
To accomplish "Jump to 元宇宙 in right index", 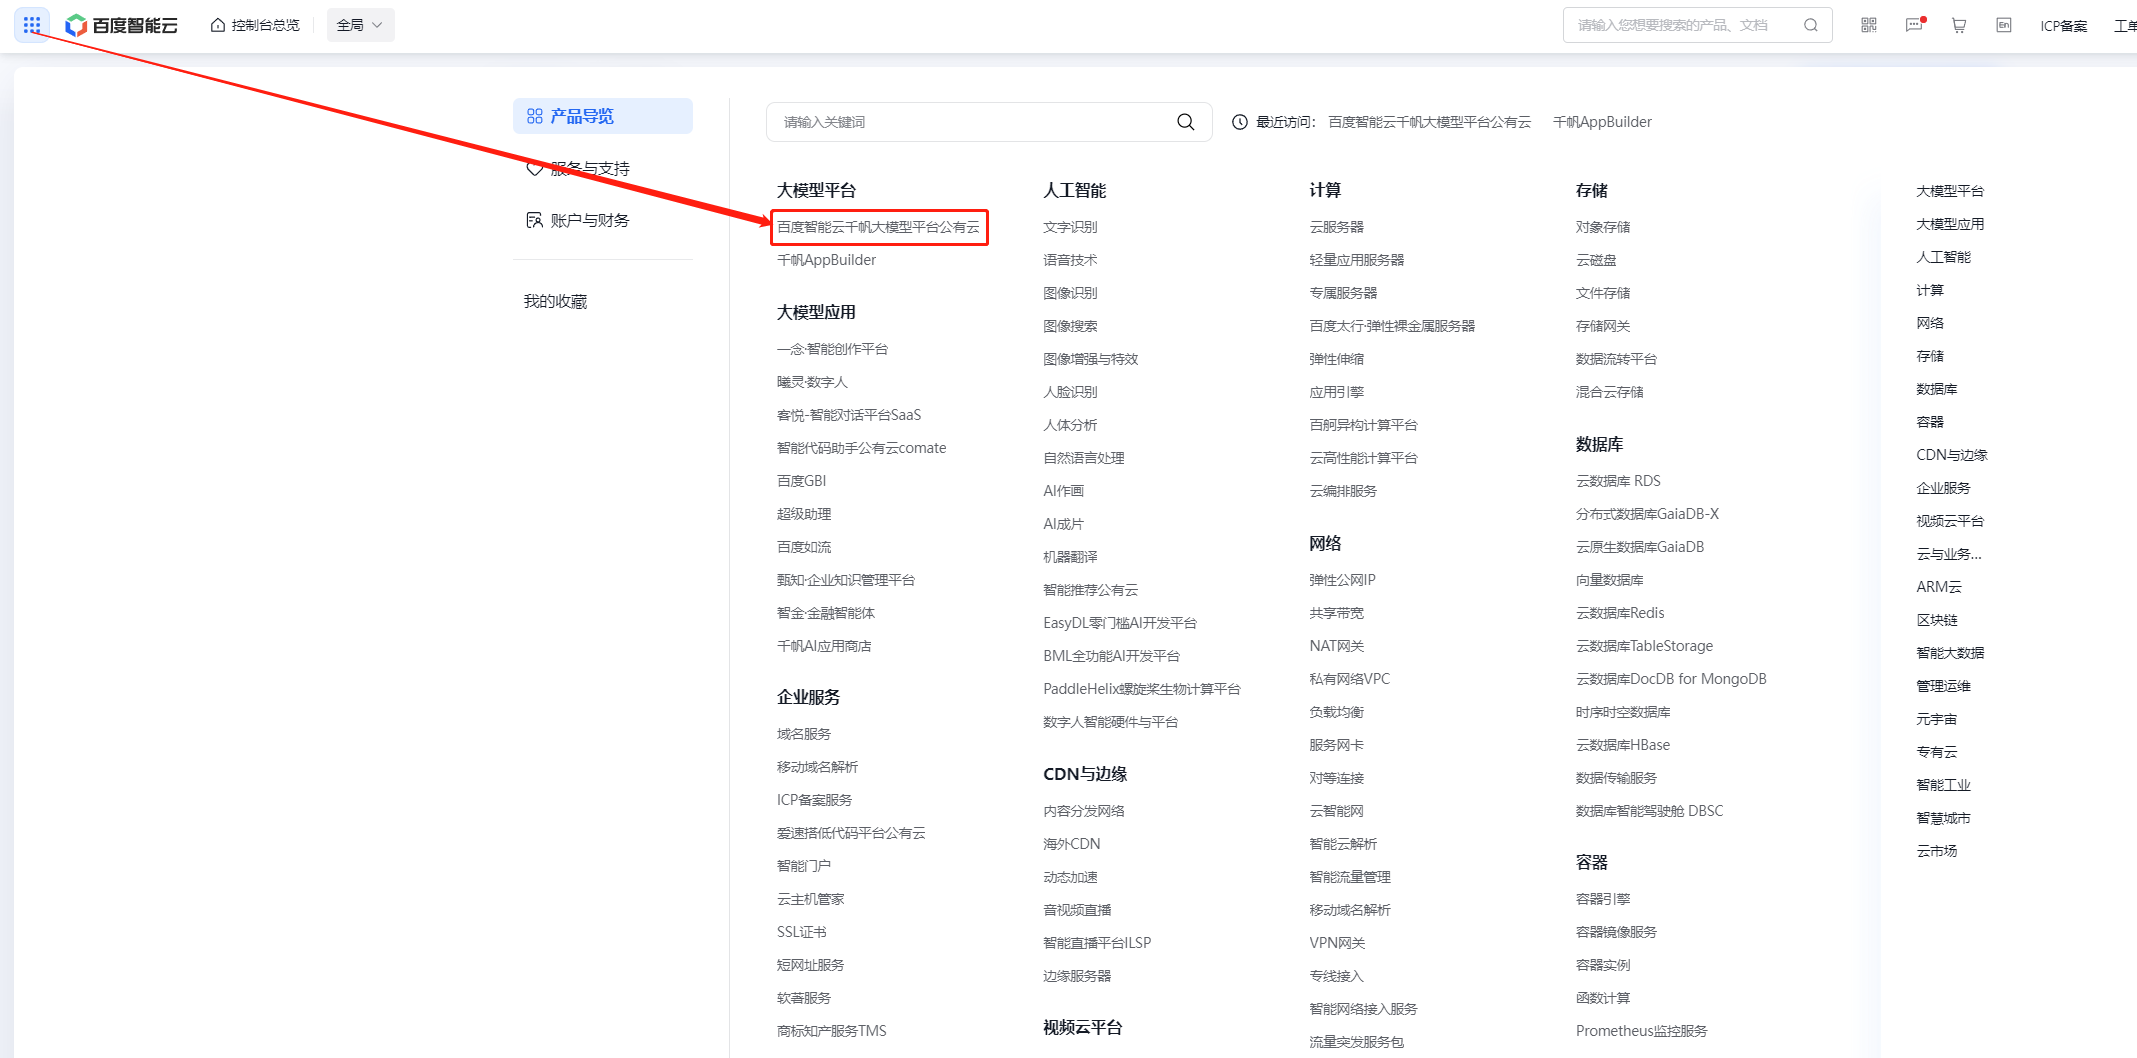I will pos(1937,719).
